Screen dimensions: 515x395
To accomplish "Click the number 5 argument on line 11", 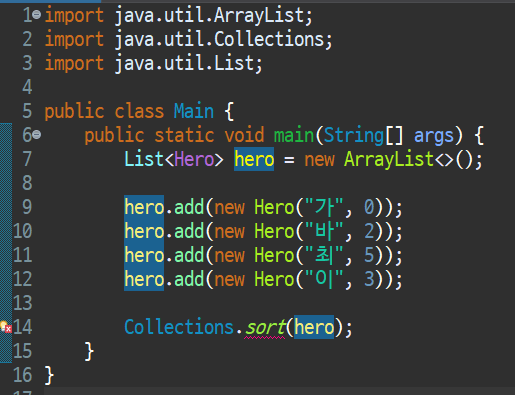I will (x=369, y=255).
